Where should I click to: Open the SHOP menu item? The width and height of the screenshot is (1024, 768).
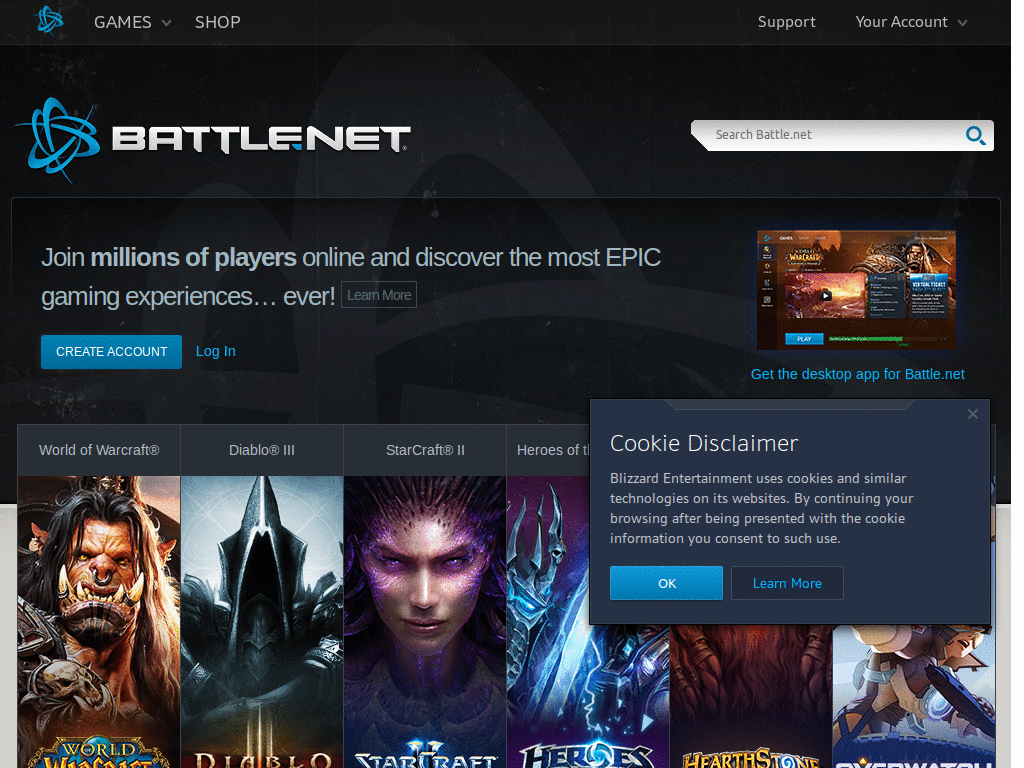[217, 21]
